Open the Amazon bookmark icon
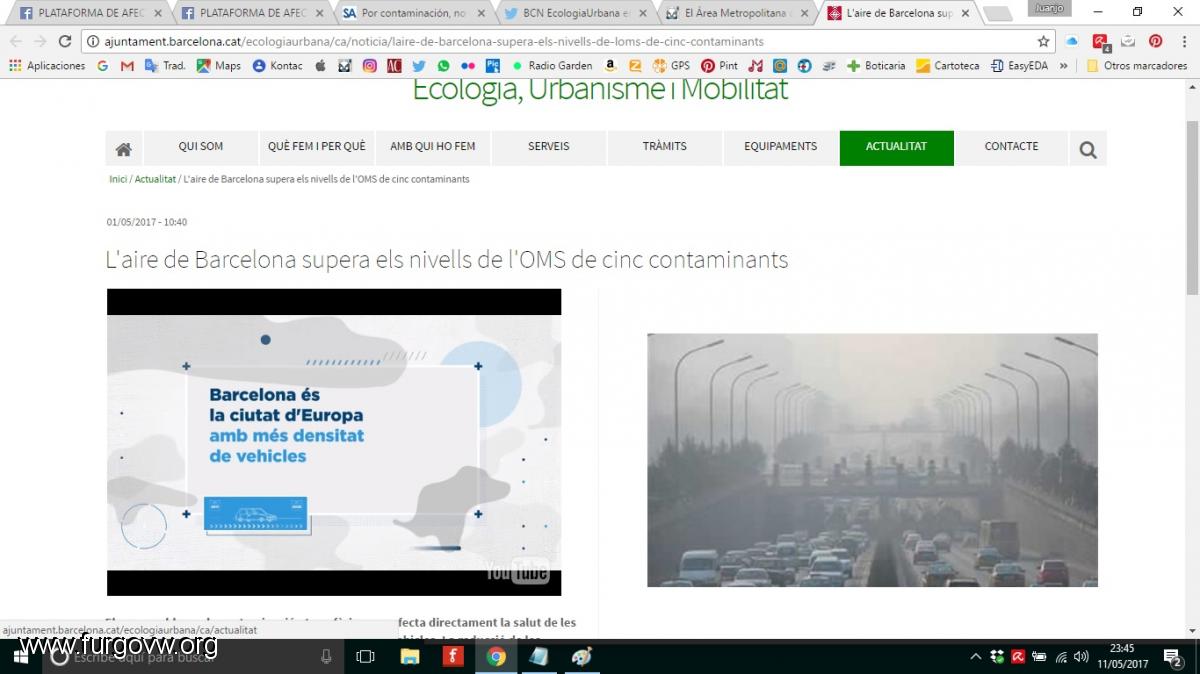 [610, 66]
